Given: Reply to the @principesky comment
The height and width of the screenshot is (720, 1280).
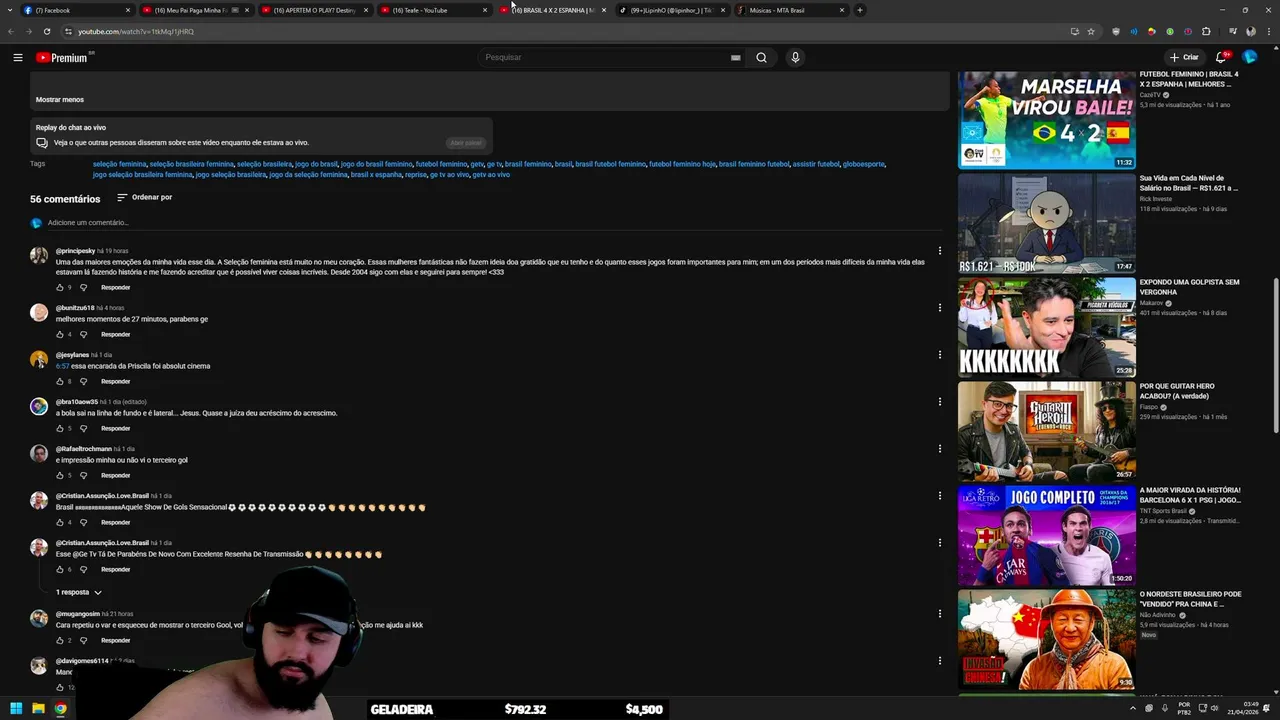Looking at the screenshot, I should pos(115,287).
